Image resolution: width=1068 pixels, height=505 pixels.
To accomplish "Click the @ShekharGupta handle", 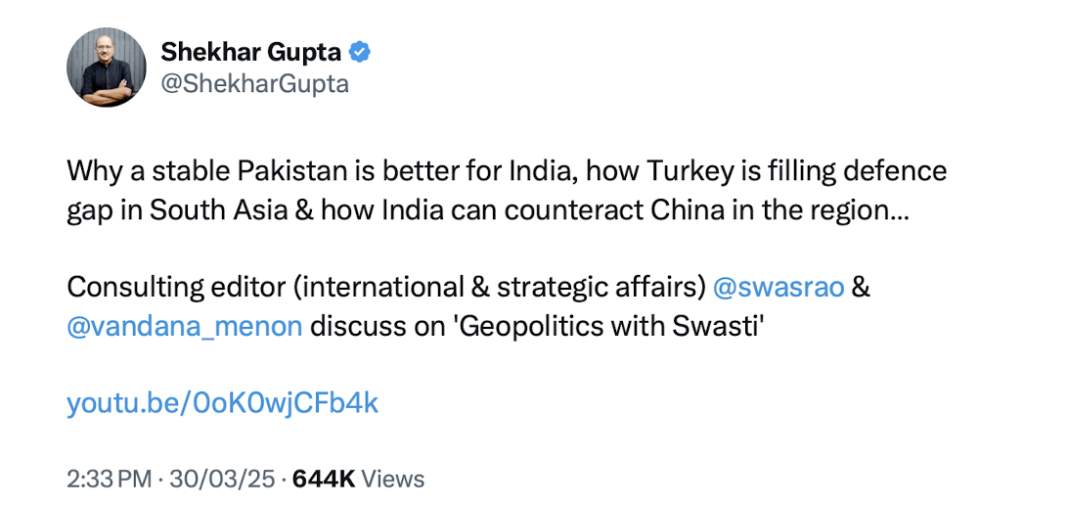I will [x=254, y=84].
